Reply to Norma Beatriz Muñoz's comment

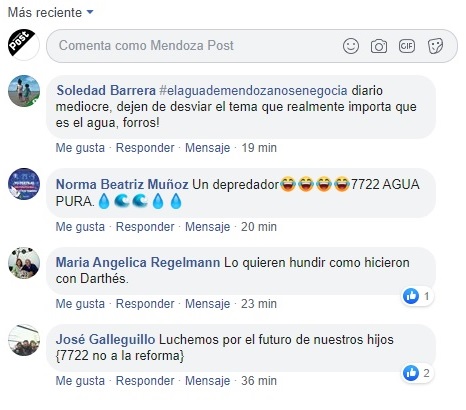click(145, 227)
